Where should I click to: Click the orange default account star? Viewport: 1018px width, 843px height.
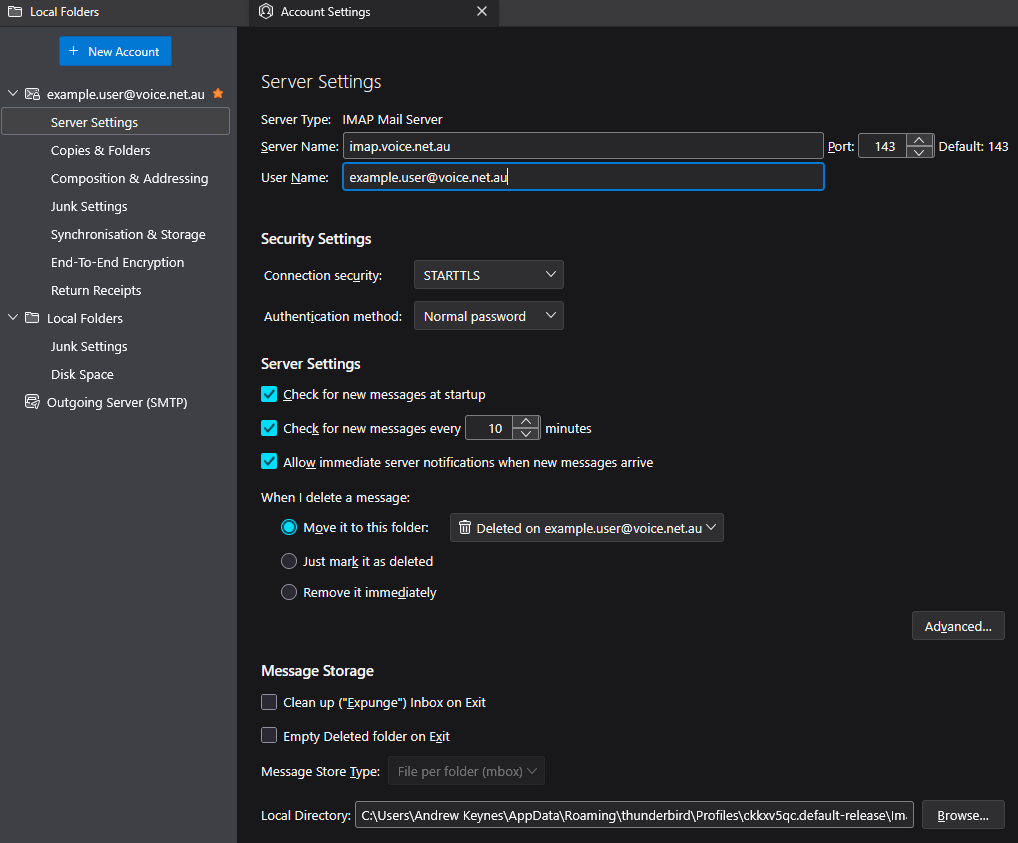pos(218,94)
